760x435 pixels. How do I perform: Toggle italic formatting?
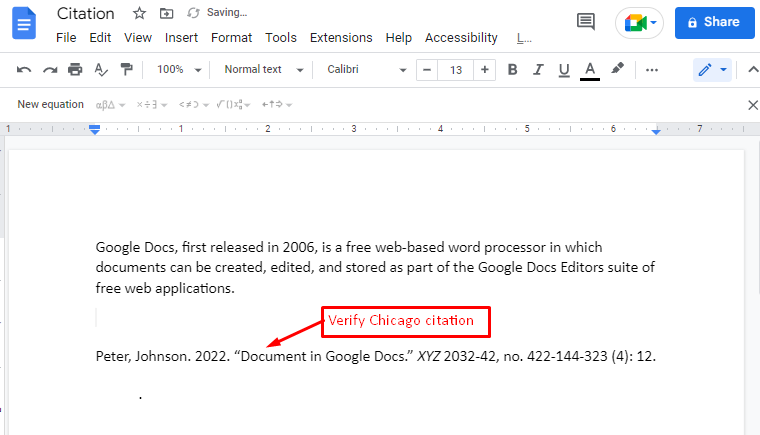tap(538, 70)
